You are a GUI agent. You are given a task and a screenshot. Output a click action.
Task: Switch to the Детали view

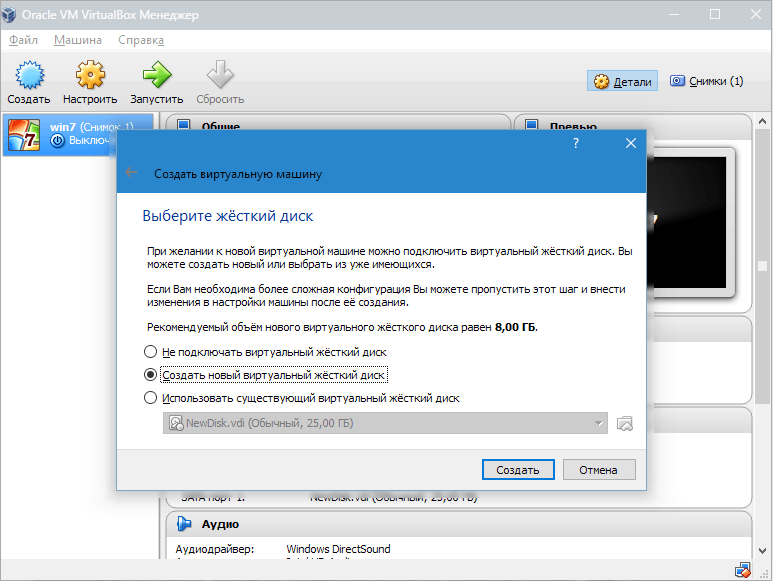[622, 81]
